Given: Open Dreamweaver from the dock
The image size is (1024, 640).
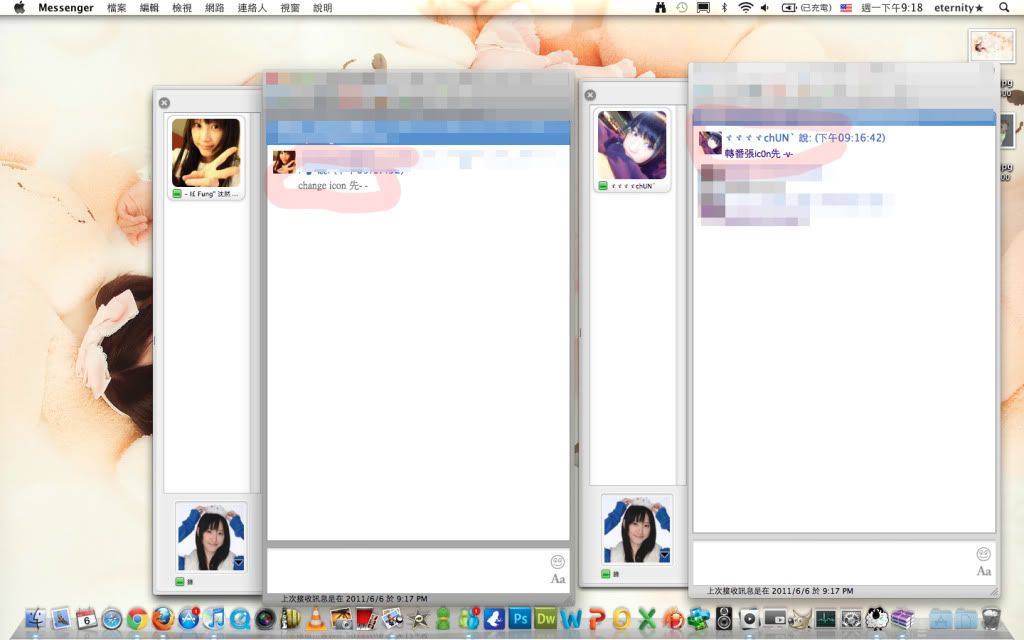Looking at the screenshot, I should tap(546, 619).
